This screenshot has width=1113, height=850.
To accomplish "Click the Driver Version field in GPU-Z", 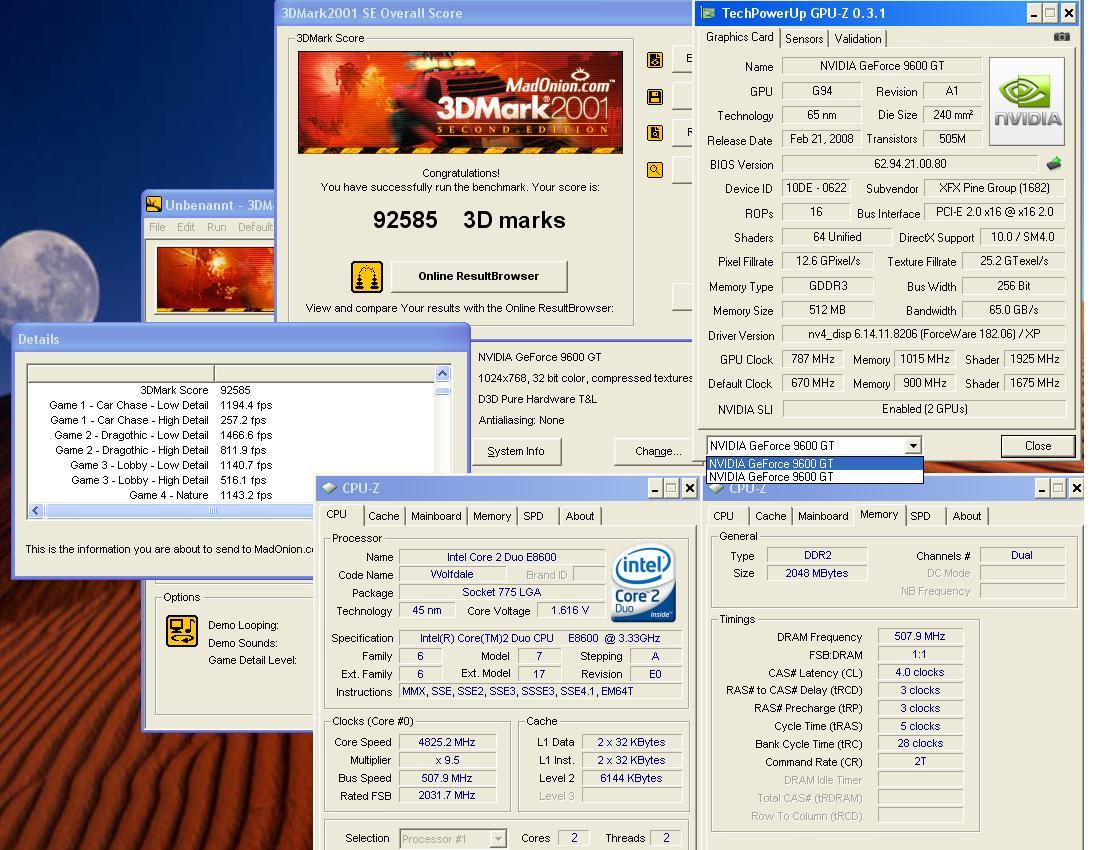I will 923,334.
